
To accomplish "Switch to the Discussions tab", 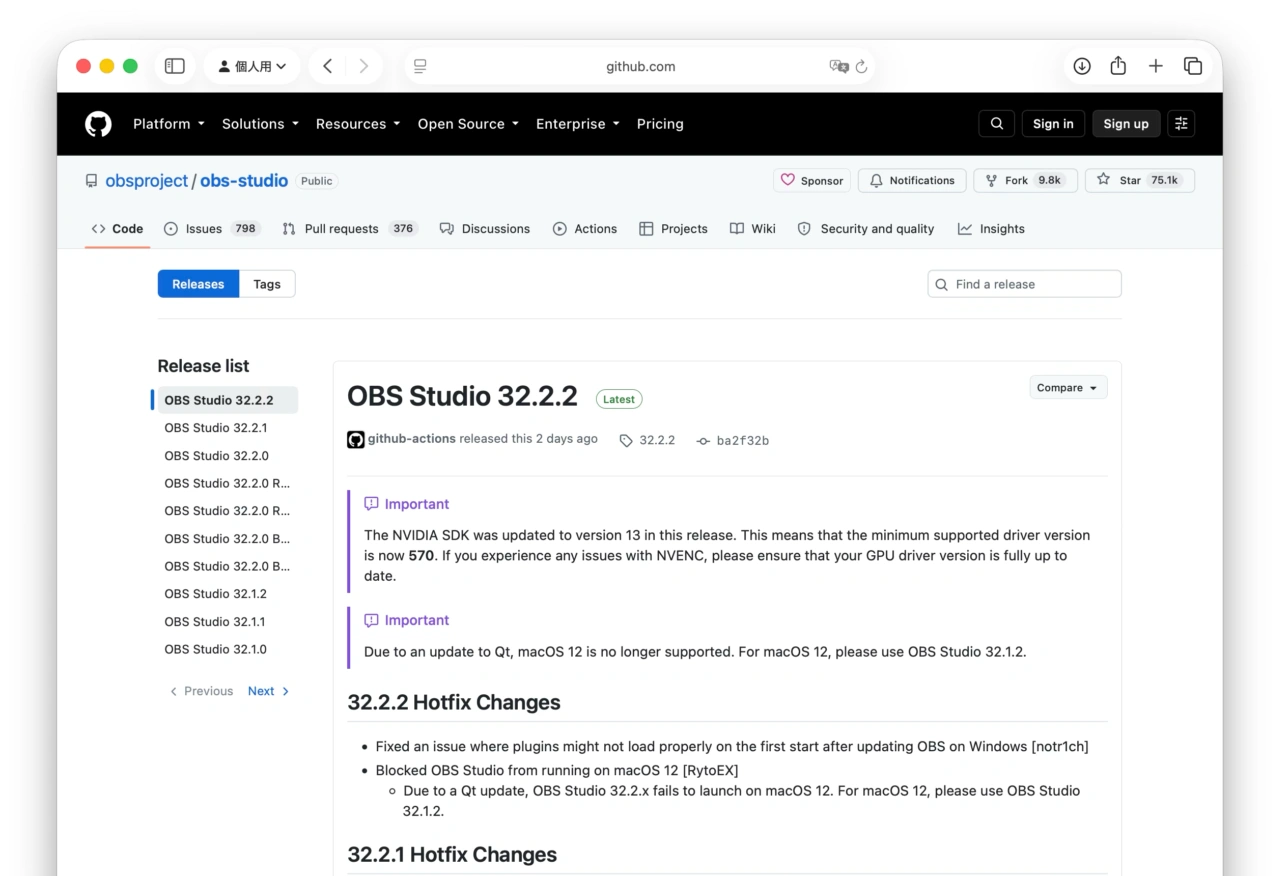I will click(x=485, y=229).
